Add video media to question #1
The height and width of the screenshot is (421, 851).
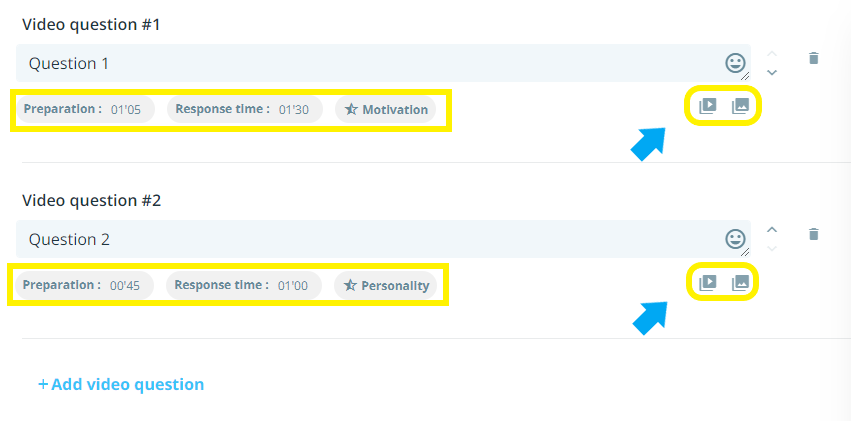tap(707, 106)
